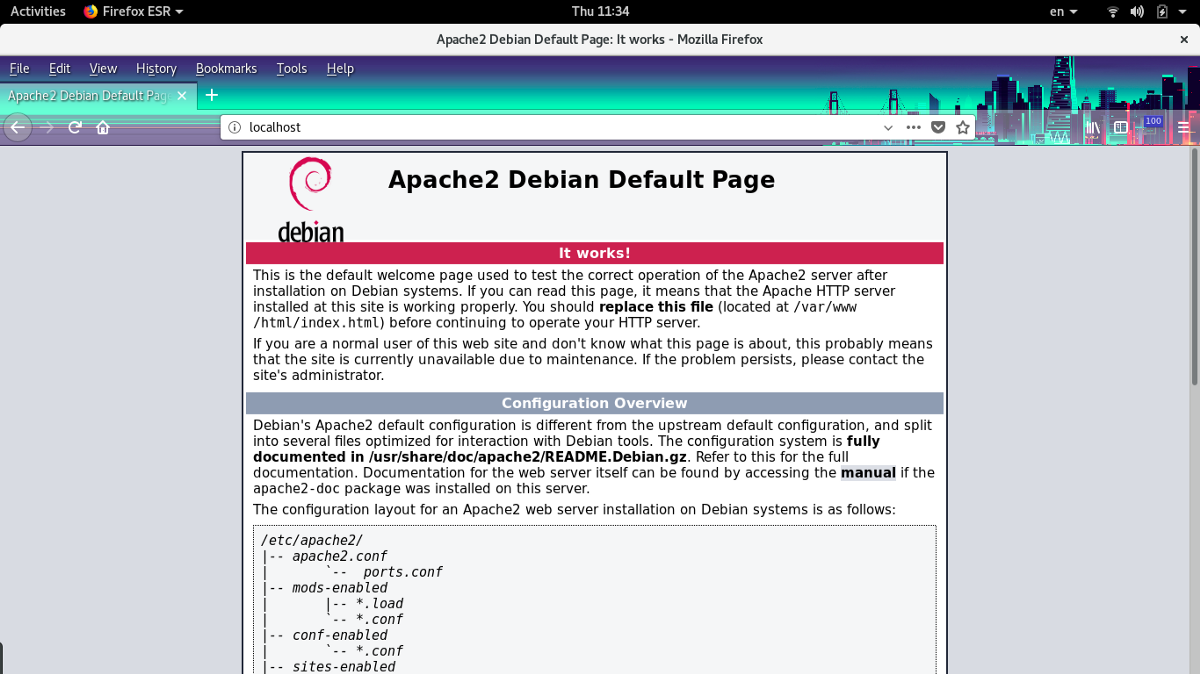
Task: Click the forward navigation arrow
Action: pyautogui.click(x=46, y=127)
